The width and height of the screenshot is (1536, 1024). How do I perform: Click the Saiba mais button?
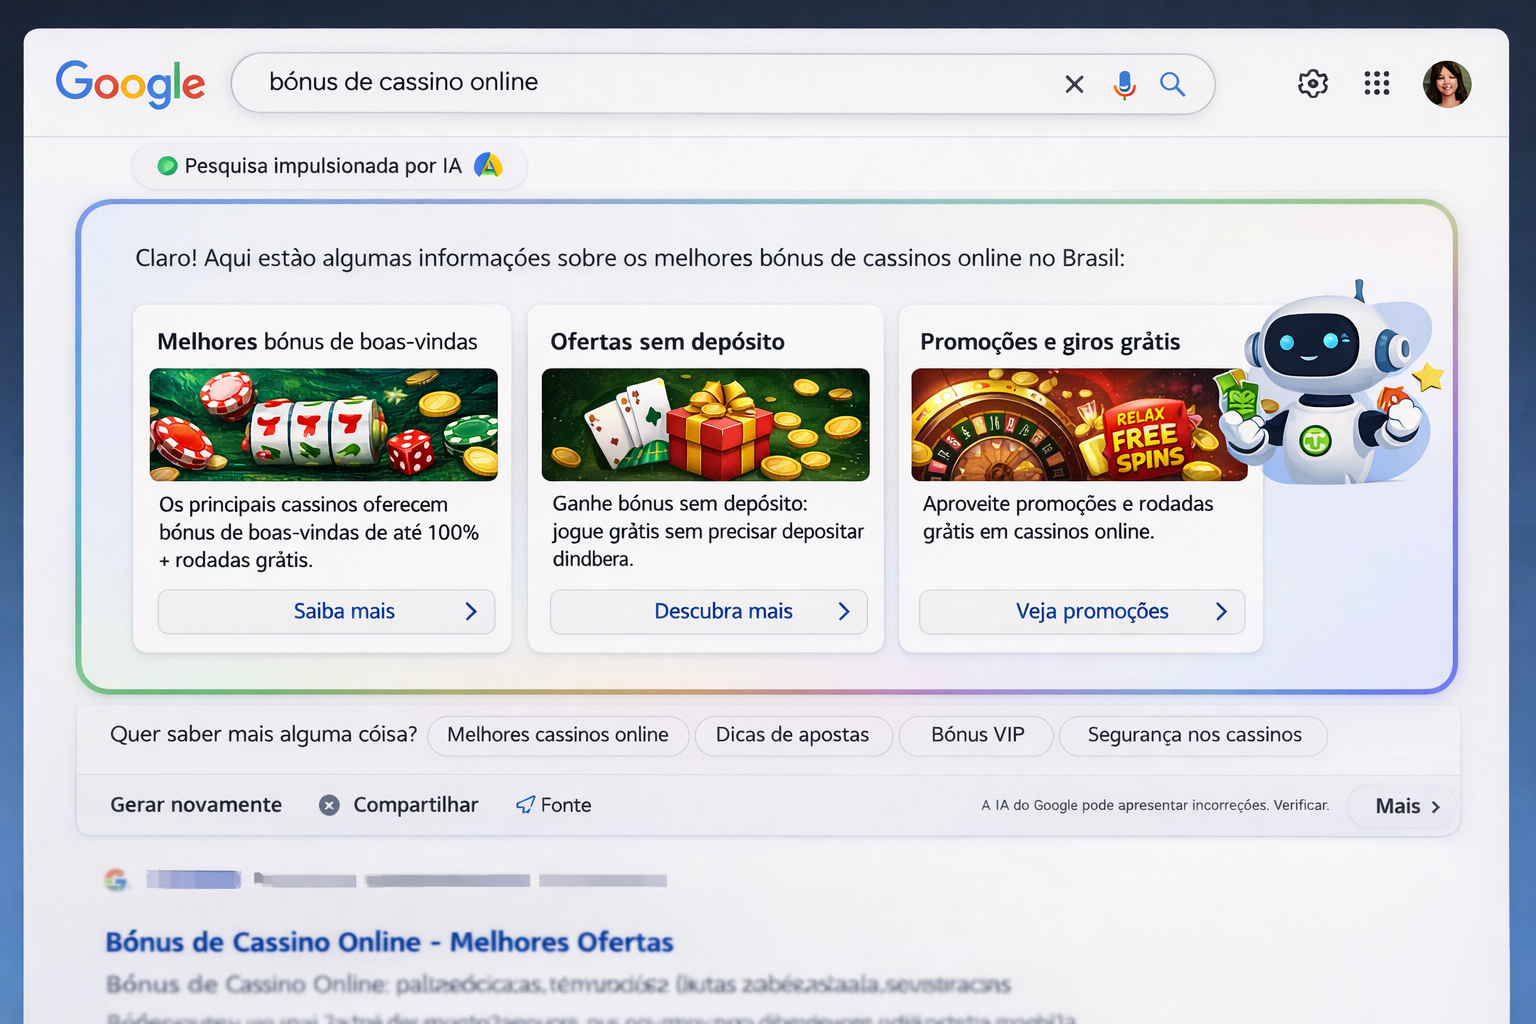326,612
